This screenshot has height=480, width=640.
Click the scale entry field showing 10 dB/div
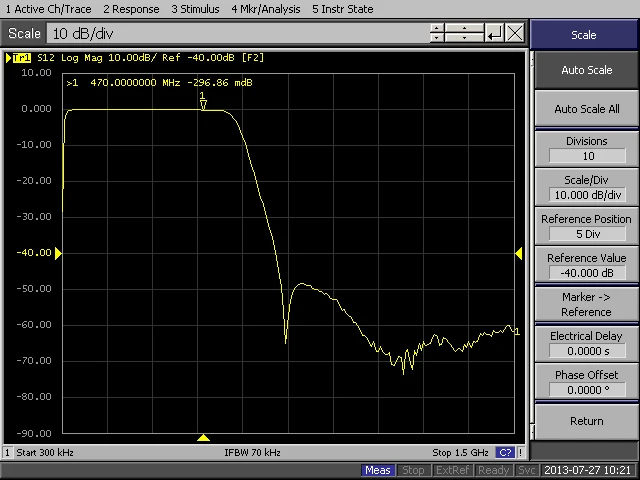(x=238, y=33)
